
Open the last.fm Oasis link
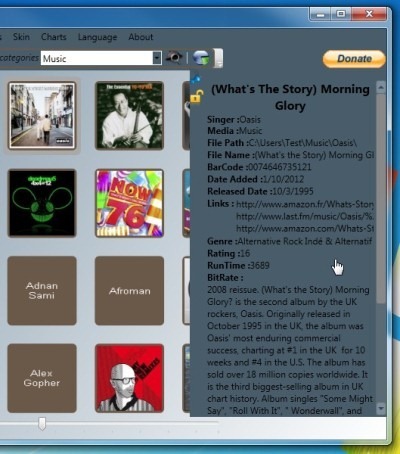pos(305,216)
